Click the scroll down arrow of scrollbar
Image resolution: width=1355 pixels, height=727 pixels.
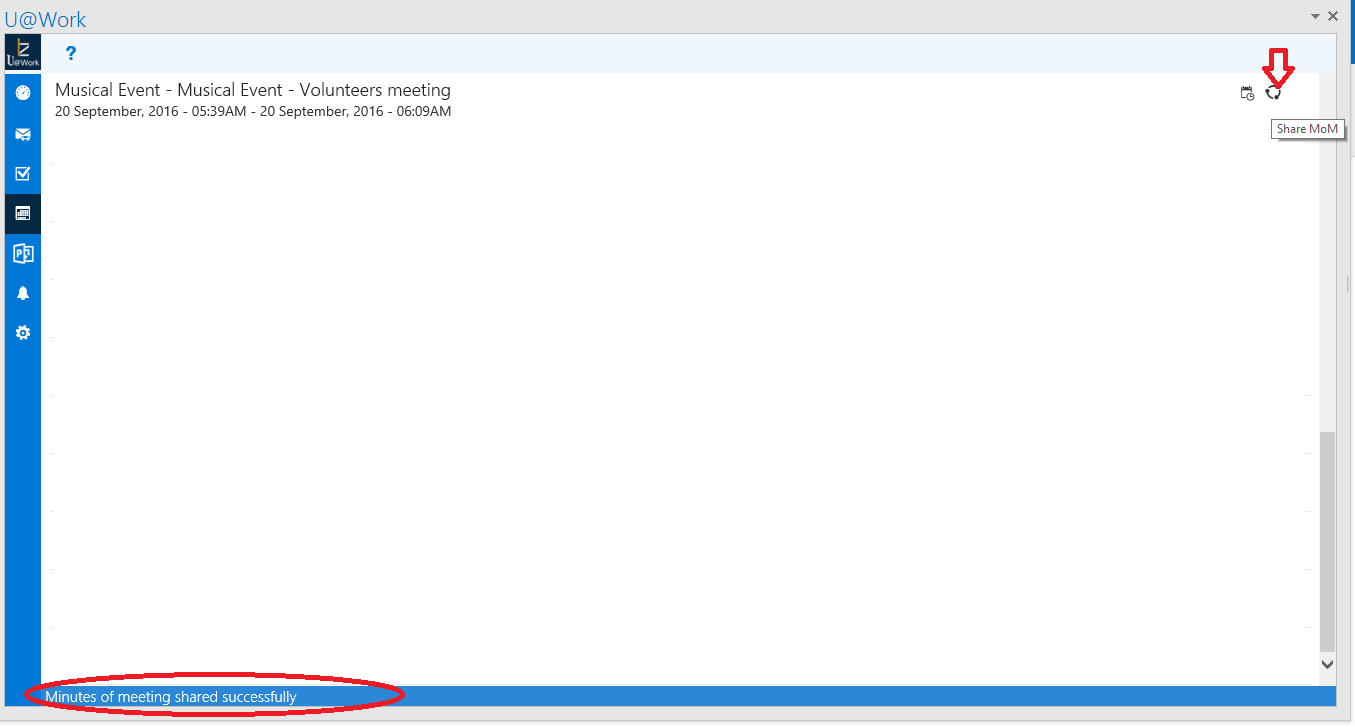pyautogui.click(x=1327, y=664)
